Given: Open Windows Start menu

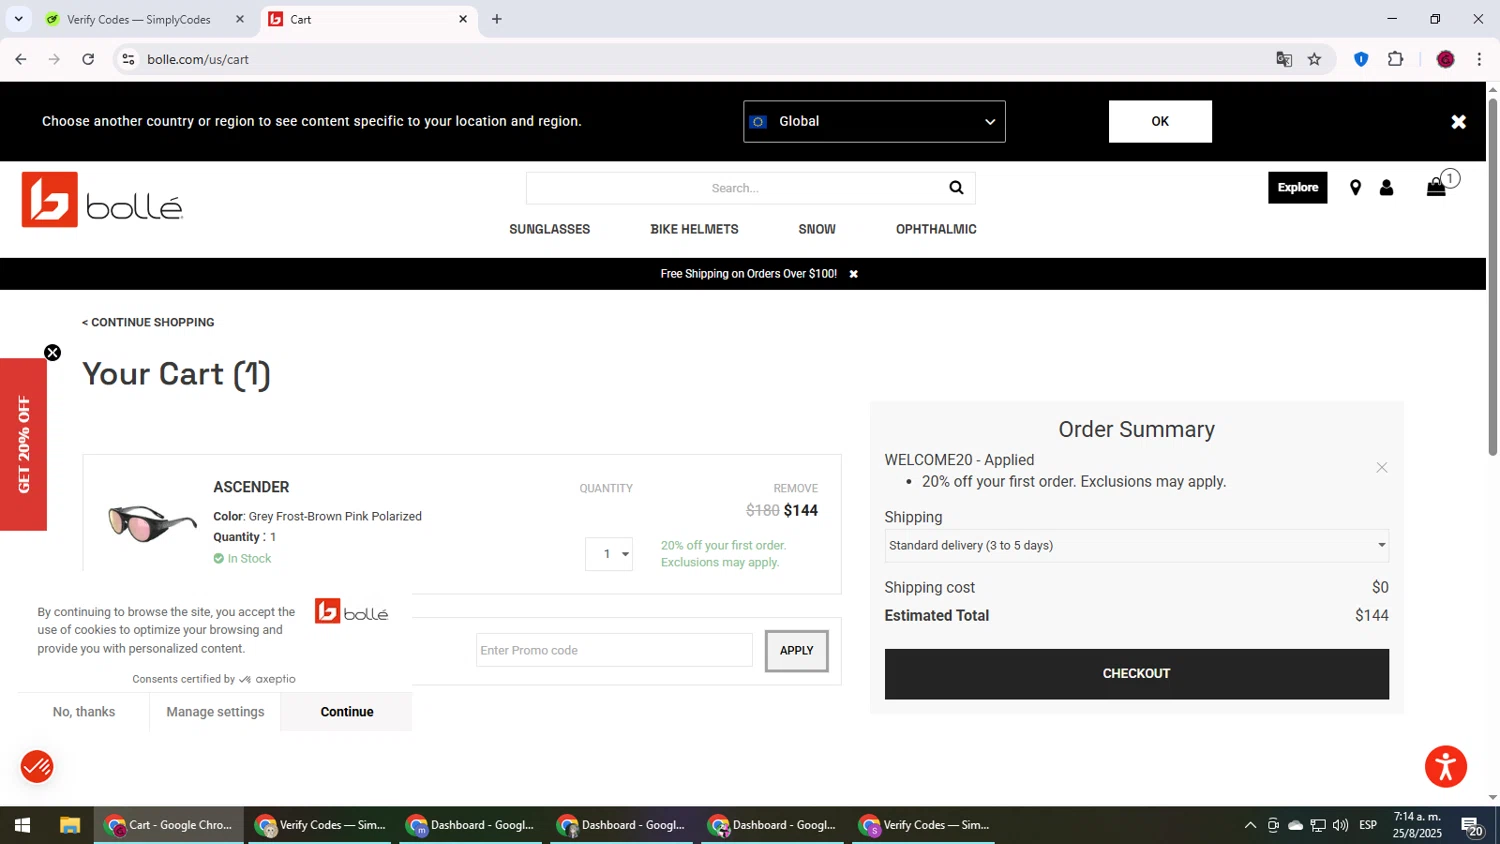Looking at the screenshot, I should pyautogui.click(x=22, y=825).
